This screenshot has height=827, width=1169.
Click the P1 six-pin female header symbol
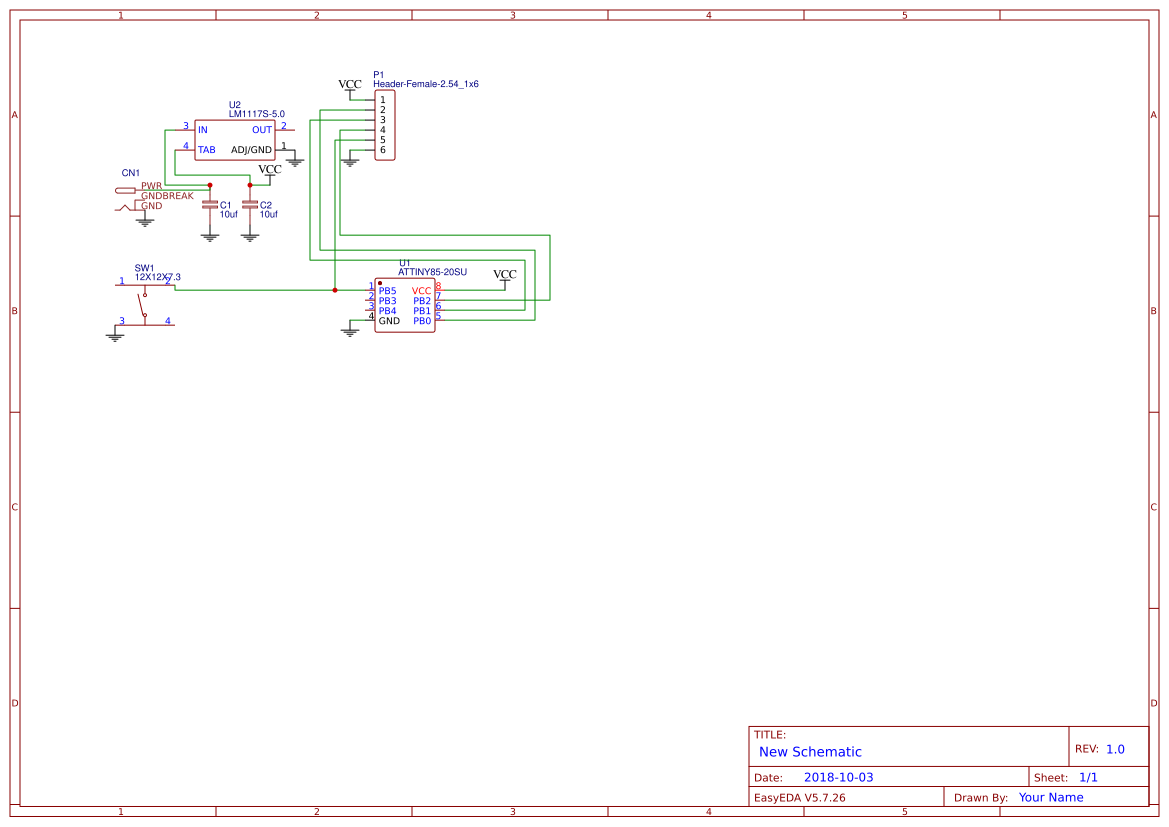[x=385, y=125]
